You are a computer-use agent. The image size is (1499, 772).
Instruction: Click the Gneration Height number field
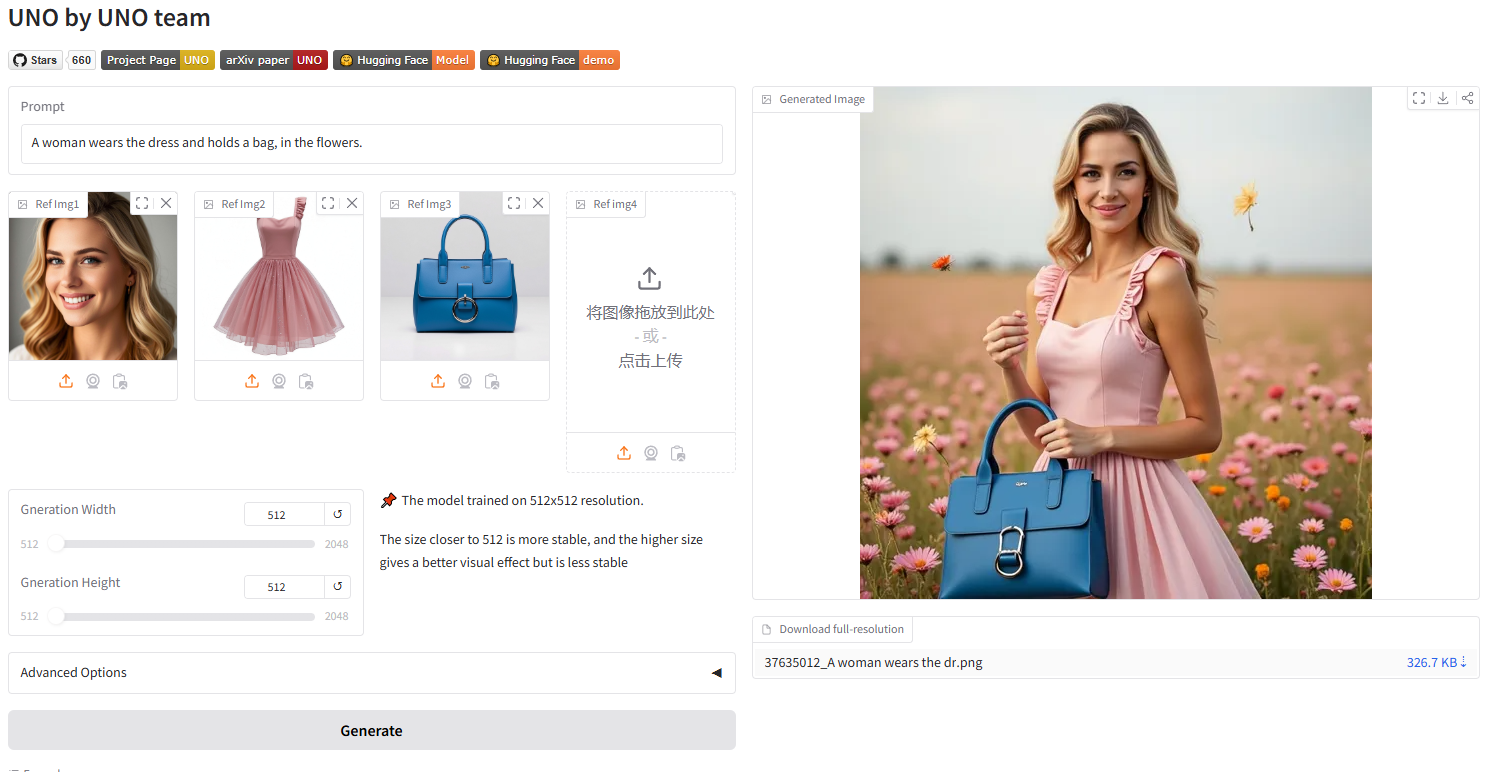(284, 587)
